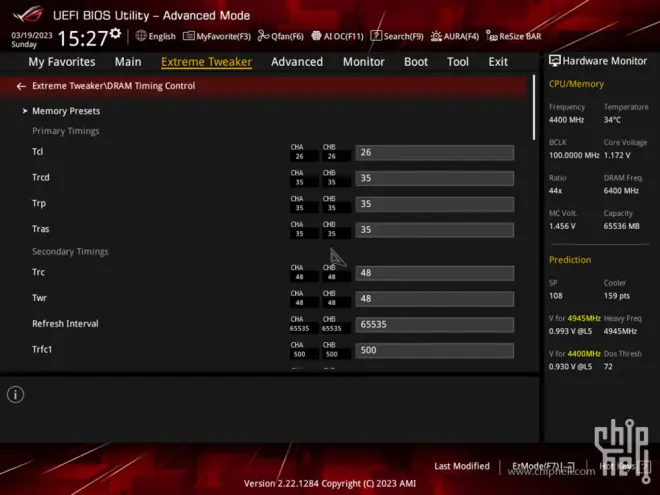This screenshot has width=660, height=495.
Task: Click the MC Volt. 1.456 V value
Action: 562,226
